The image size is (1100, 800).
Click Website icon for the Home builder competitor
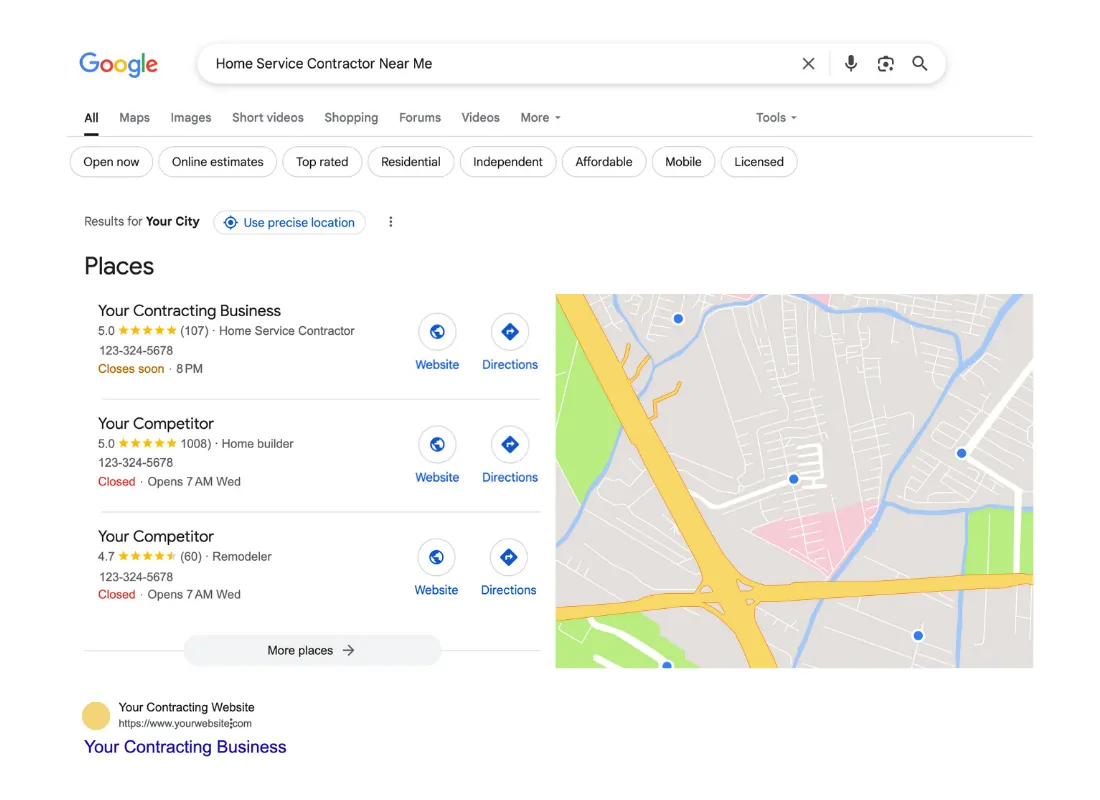pyautogui.click(x=437, y=444)
